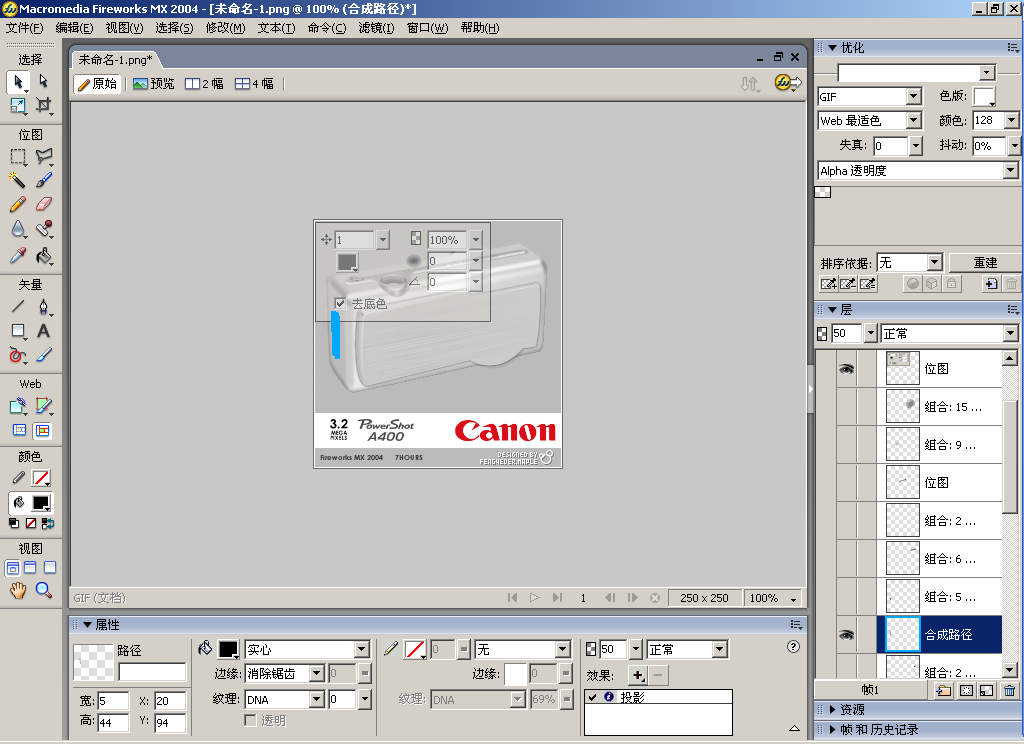The width and height of the screenshot is (1024, 744).
Task: Open the 文件 menu
Action: point(25,27)
